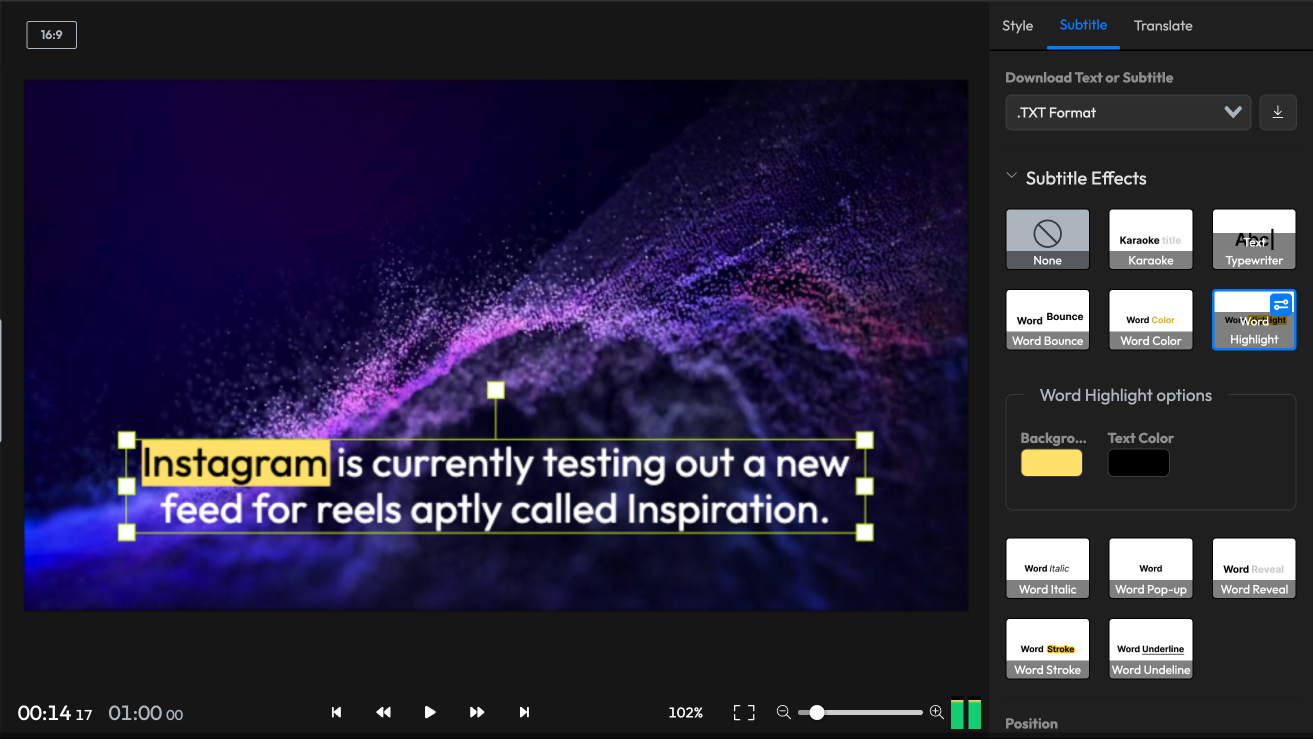Skip to the start of the video
The image size is (1313, 739).
[x=336, y=712]
